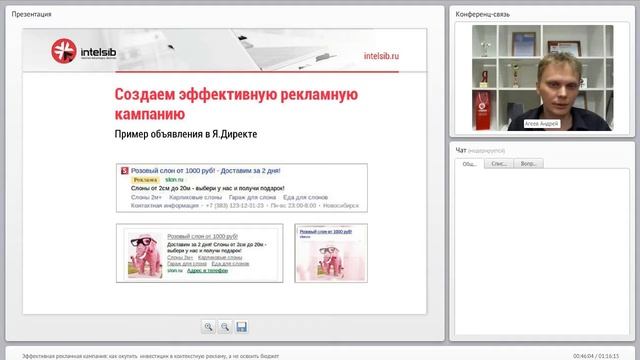
Task: Click the webcam video of the presenter
Action: point(542,78)
